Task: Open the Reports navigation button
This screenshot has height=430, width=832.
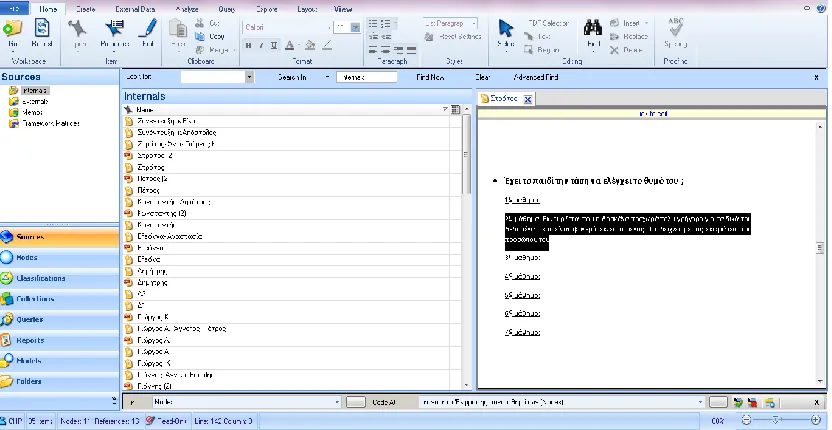Action: [59, 340]
